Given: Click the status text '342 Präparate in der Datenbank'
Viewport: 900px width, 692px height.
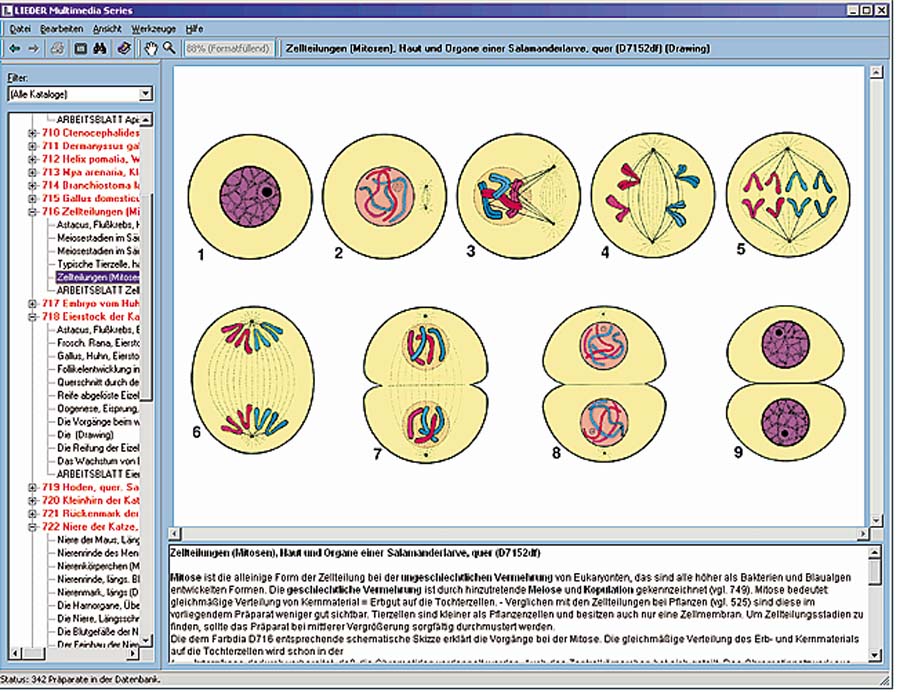Looking at the screenshot, I should point(94,679).
